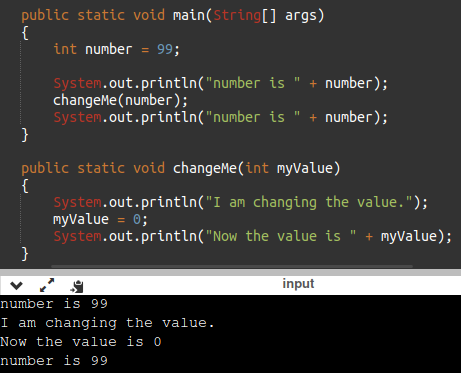Viewport: 461px width, 373px height.
Task: Click the closing brace of the changeMe method
Action: 25,254
